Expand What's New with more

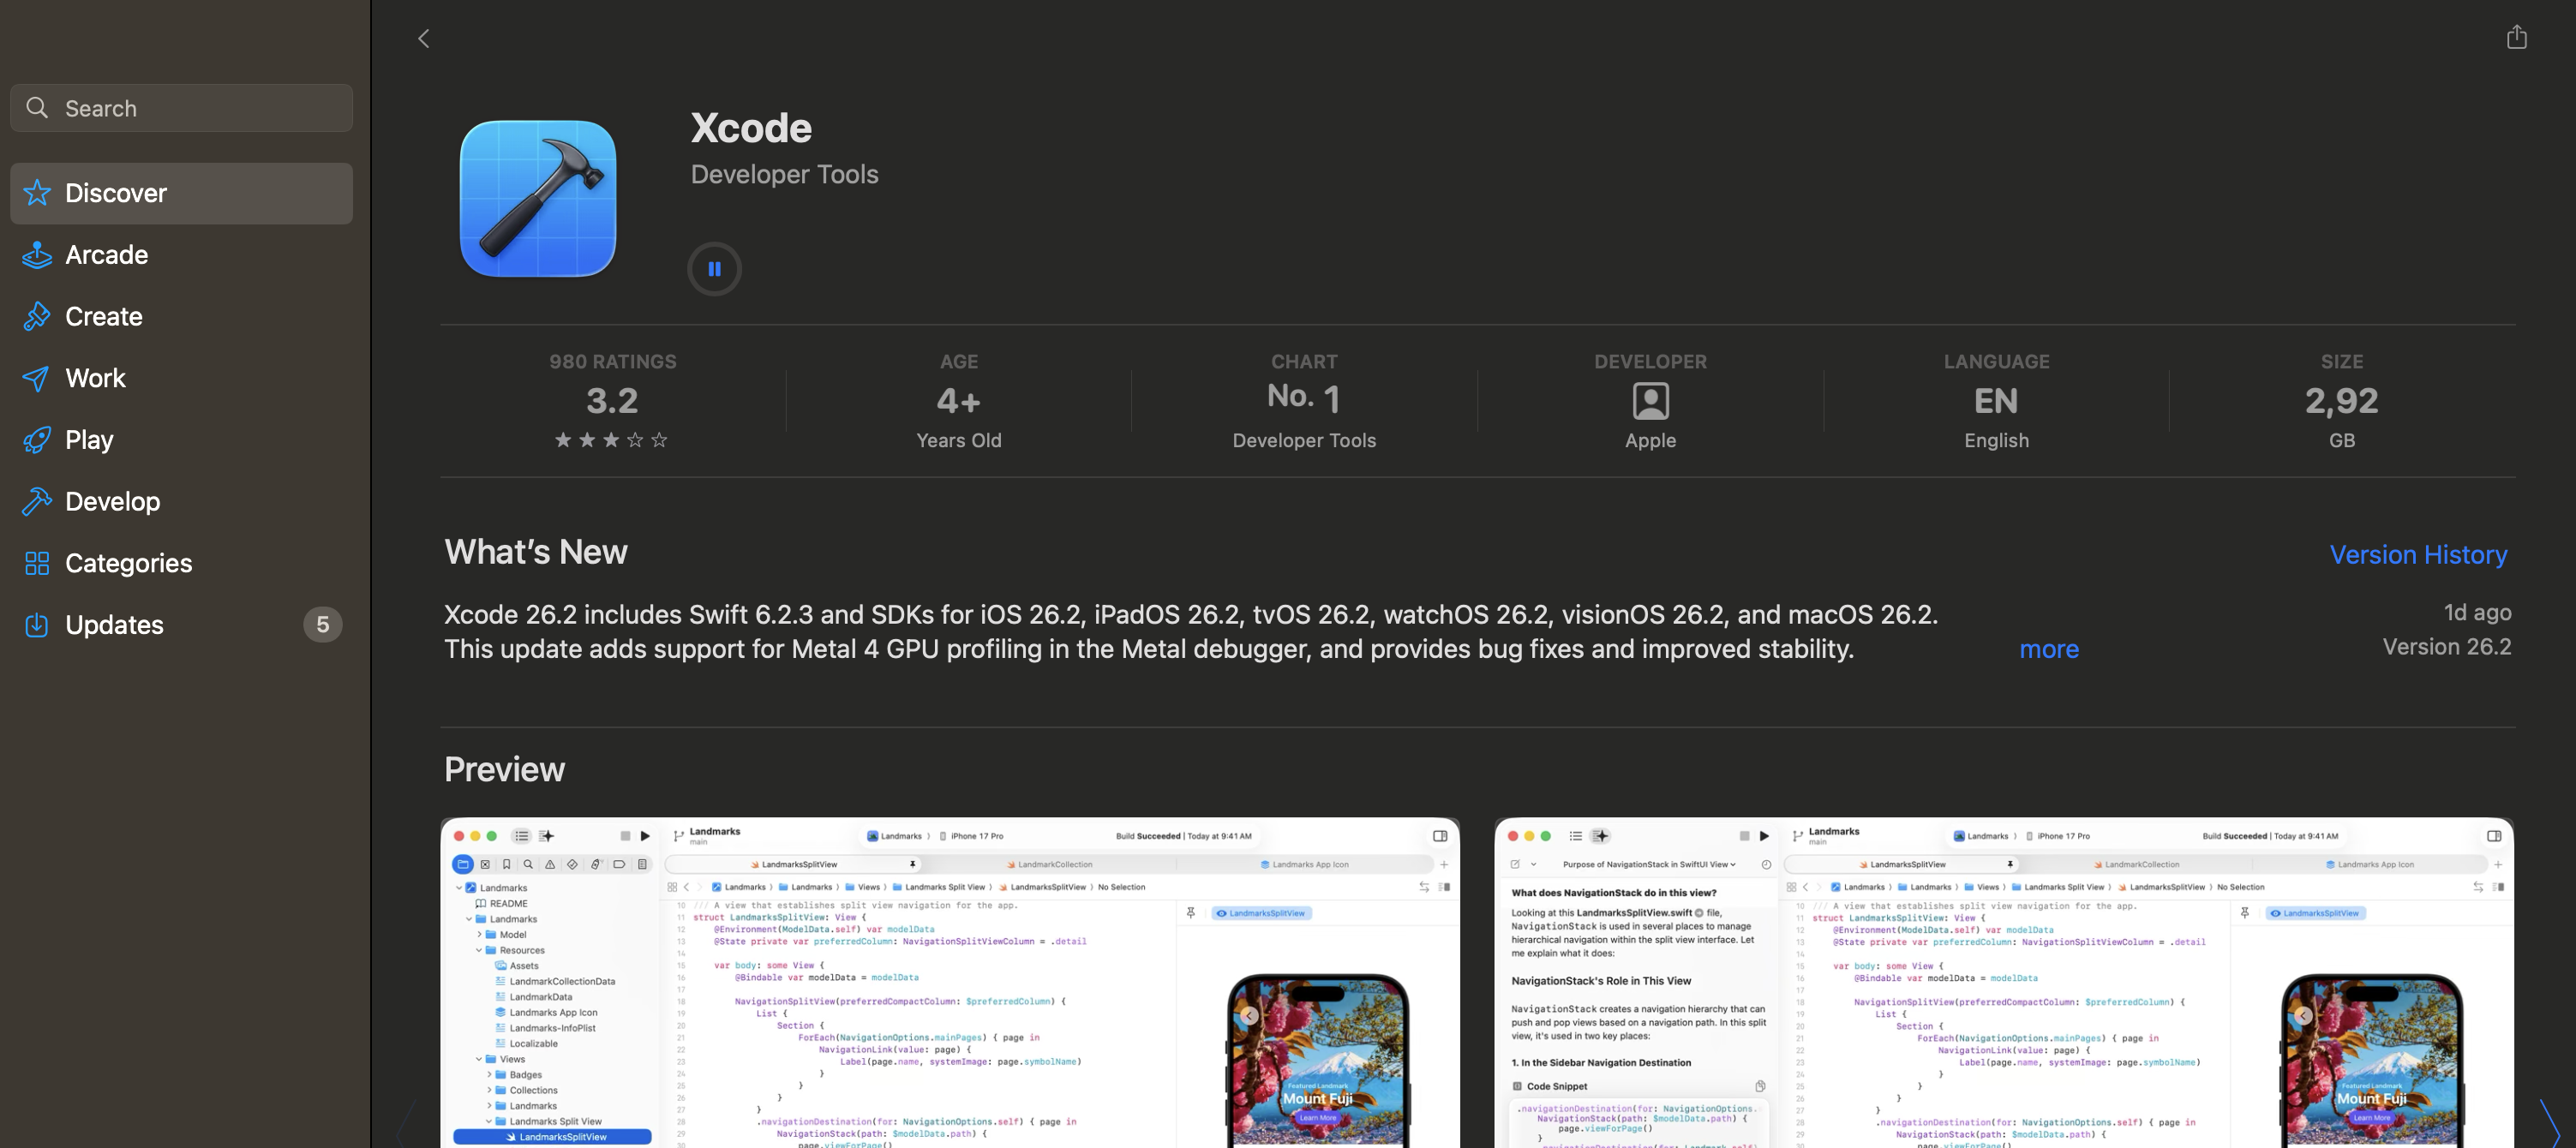point(2048,650)
